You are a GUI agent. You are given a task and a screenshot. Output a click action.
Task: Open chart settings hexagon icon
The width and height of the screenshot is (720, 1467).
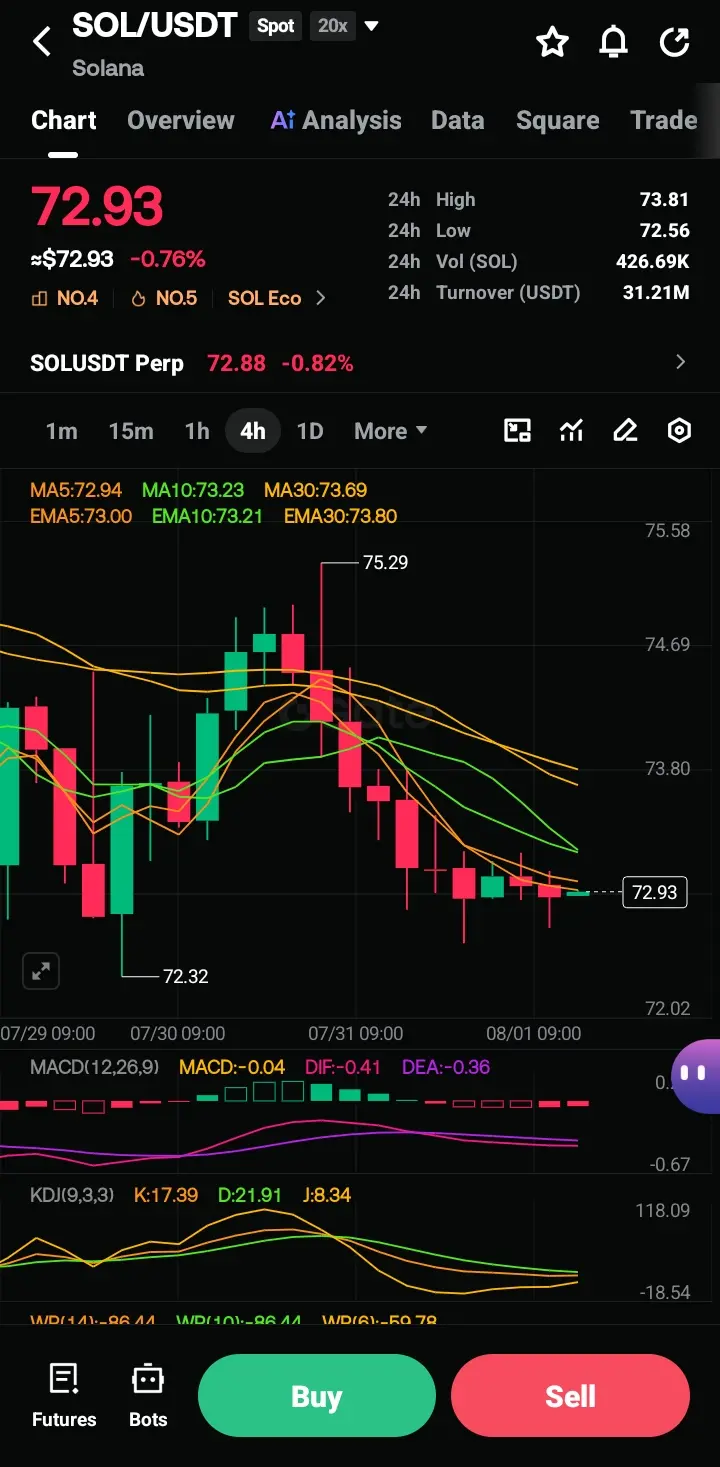click(679, 431)
